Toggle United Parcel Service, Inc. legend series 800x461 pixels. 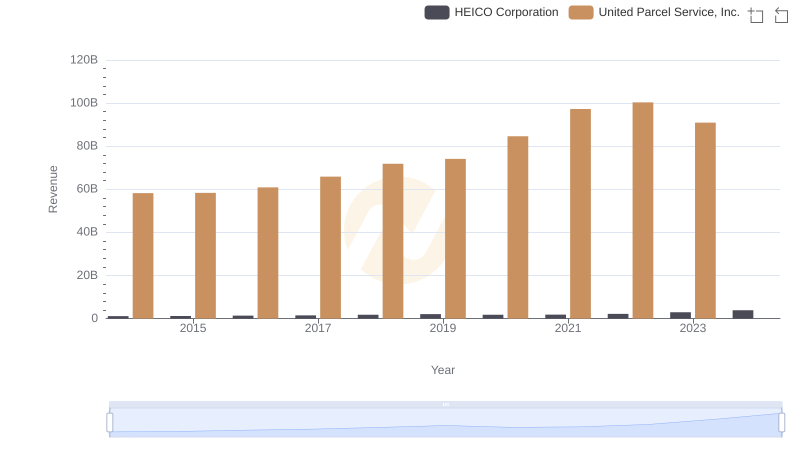click(x=654, y=12)
